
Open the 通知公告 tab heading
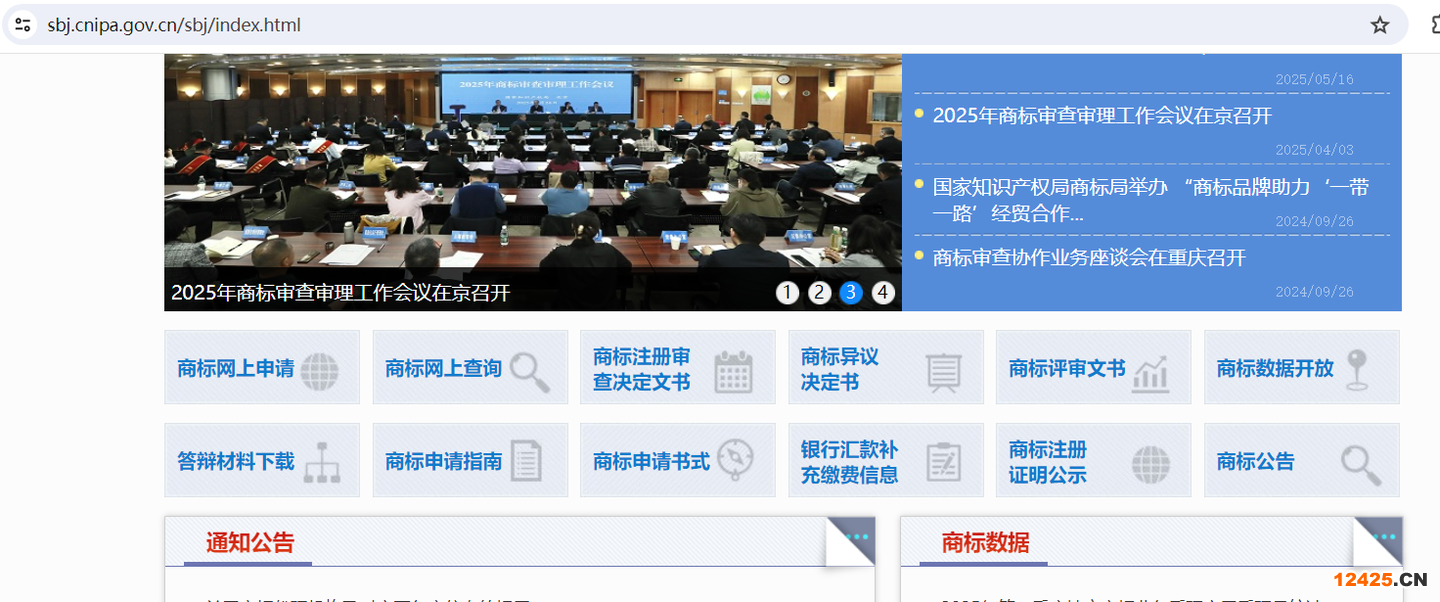tap(250, 543)
